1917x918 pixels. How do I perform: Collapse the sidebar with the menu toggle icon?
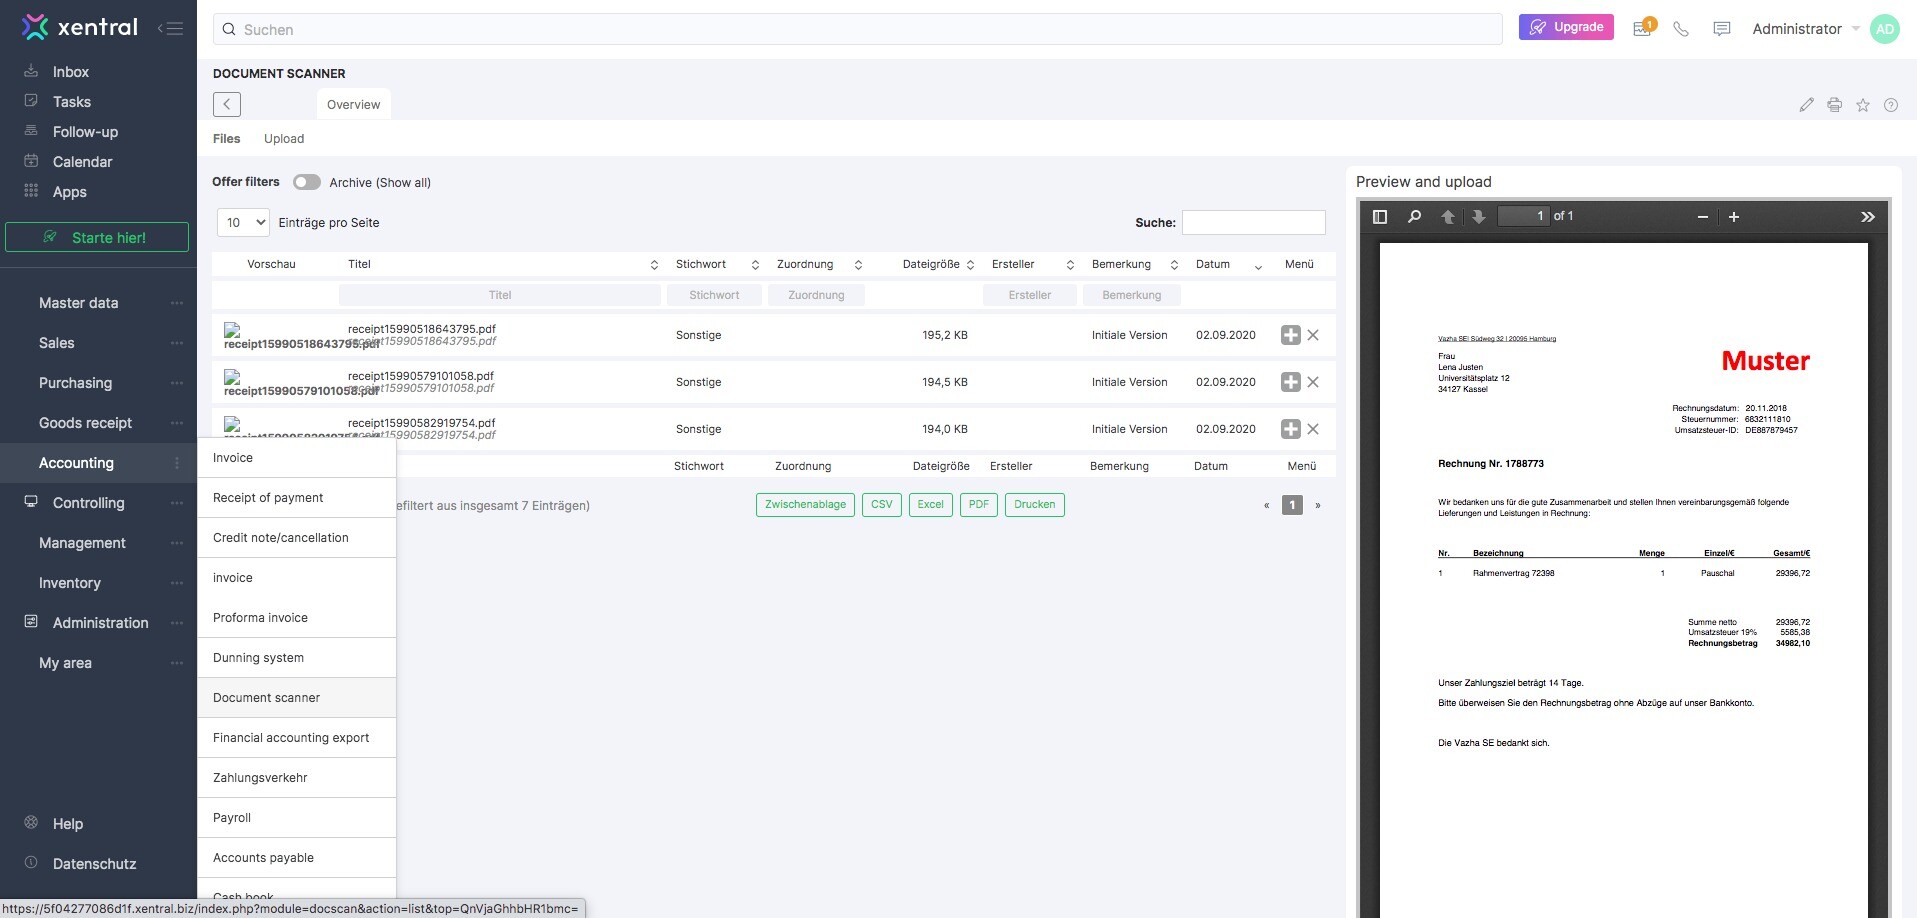pos(170,28)
